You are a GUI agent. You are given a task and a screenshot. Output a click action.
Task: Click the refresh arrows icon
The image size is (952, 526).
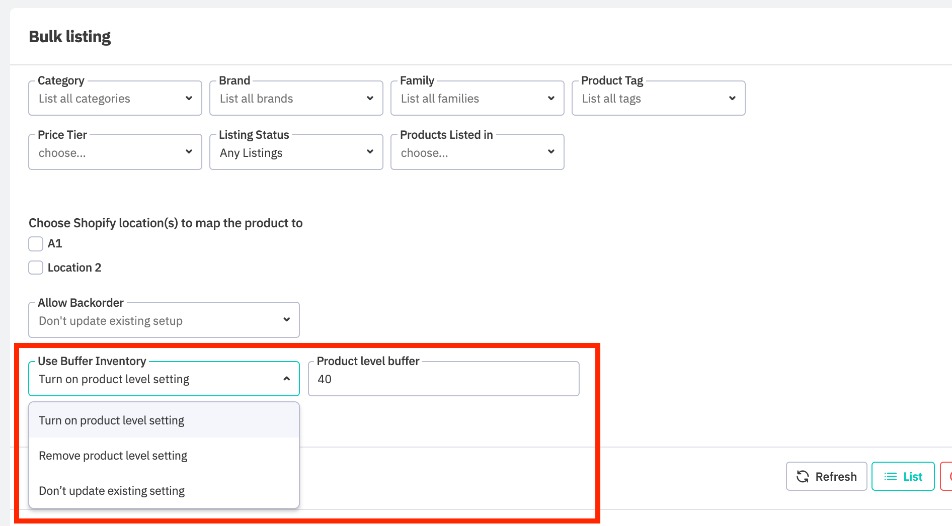pos(802,477)
